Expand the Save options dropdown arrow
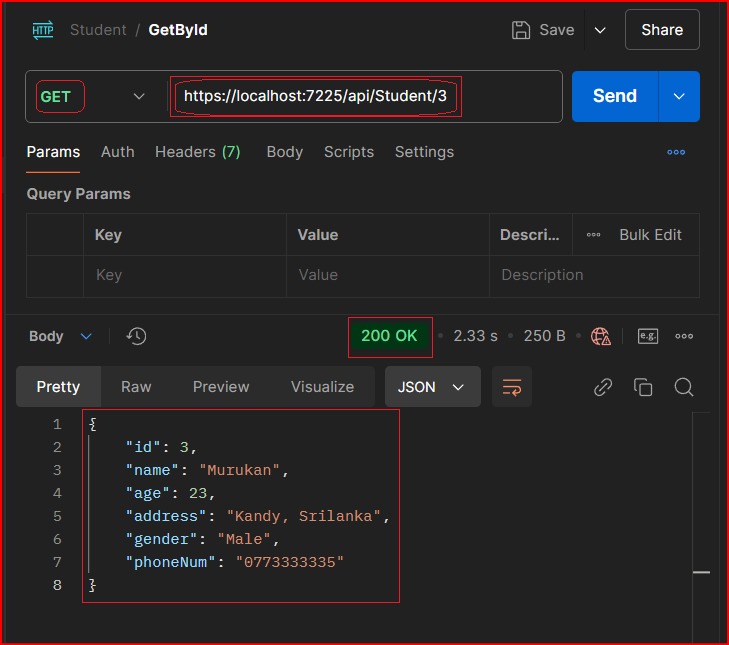Image resolution: width=729 pixels, height=645 pixels. [600, 30]
